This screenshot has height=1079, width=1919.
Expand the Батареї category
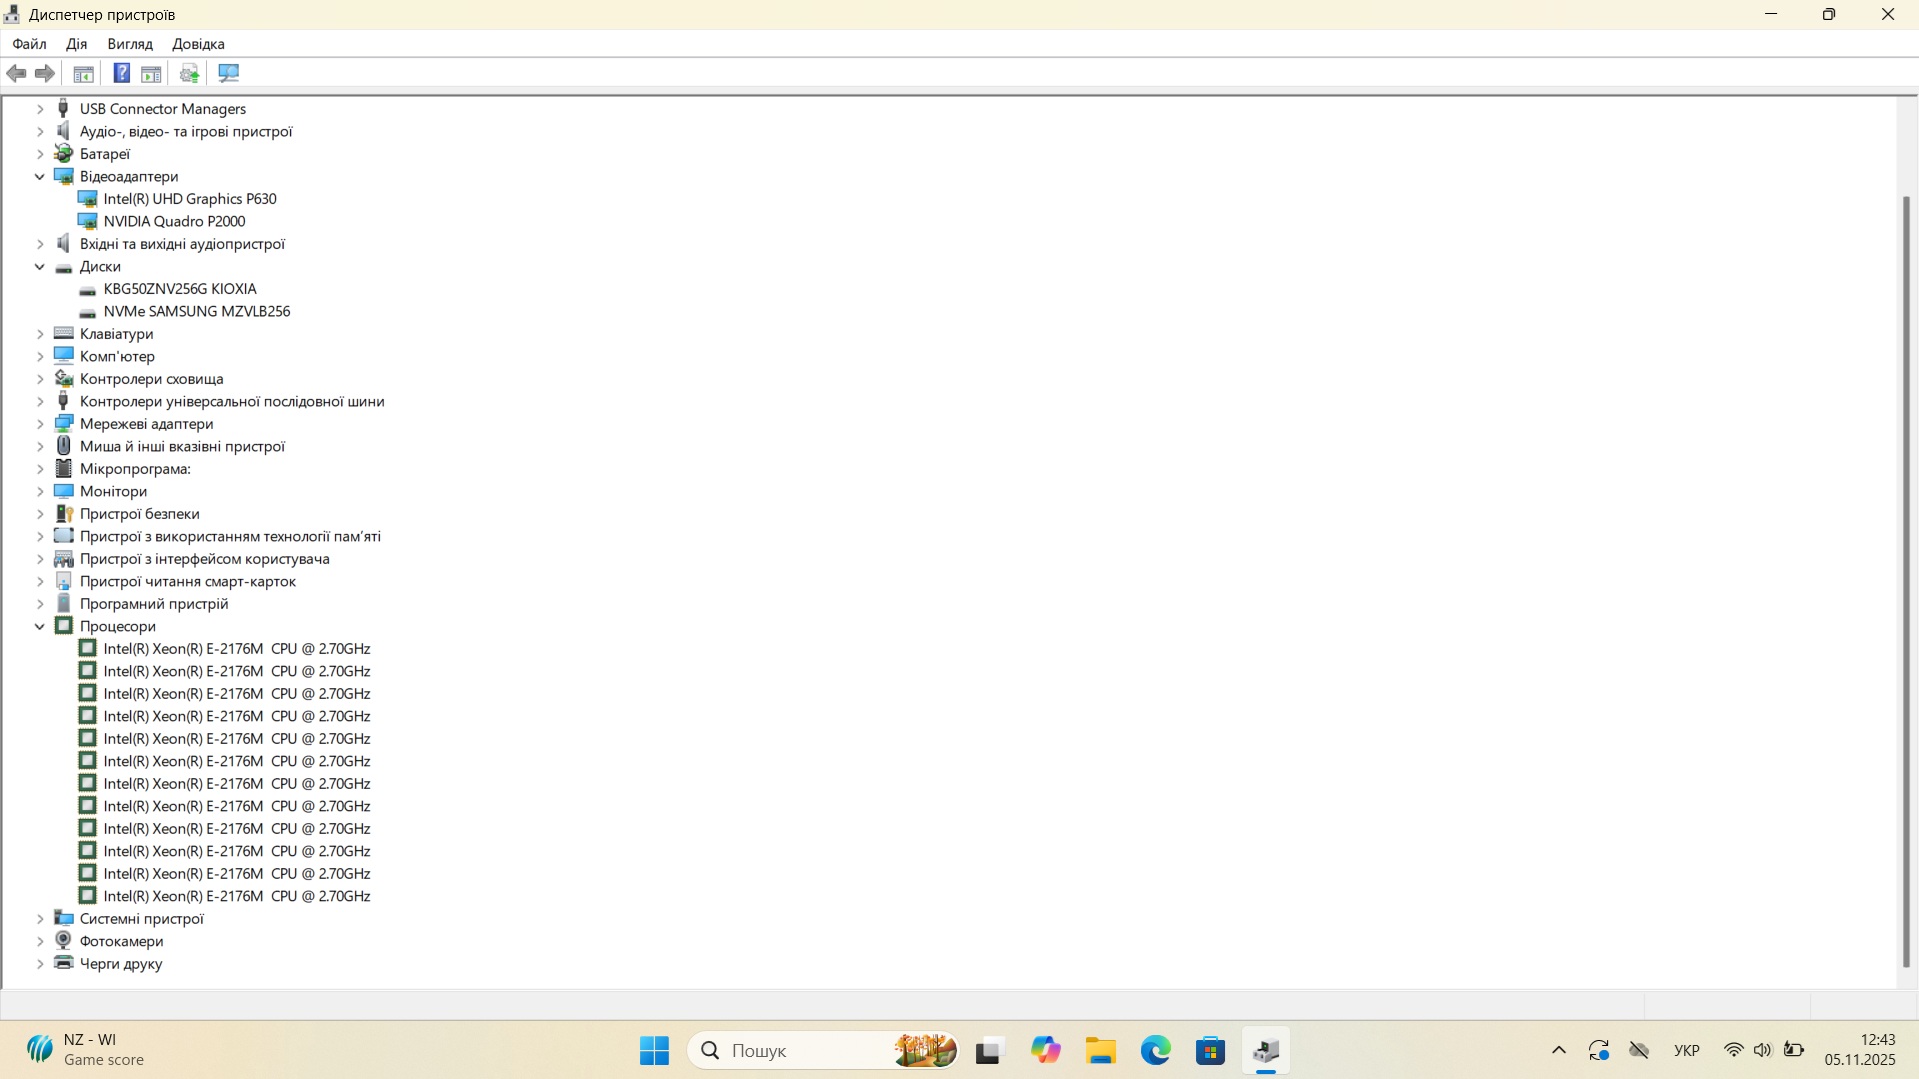pos(40,154)
